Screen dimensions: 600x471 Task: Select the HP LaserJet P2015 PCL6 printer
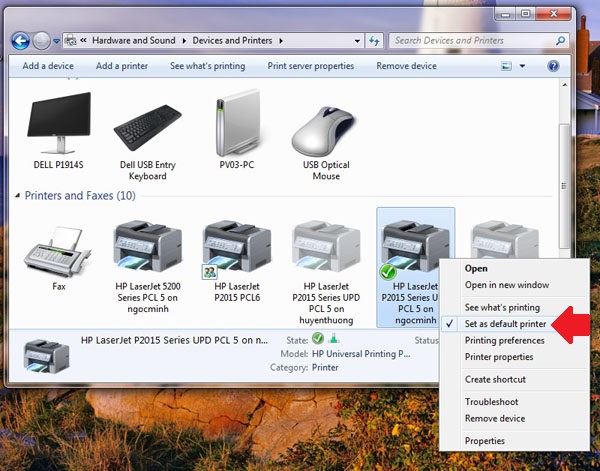tap(237, 250)
